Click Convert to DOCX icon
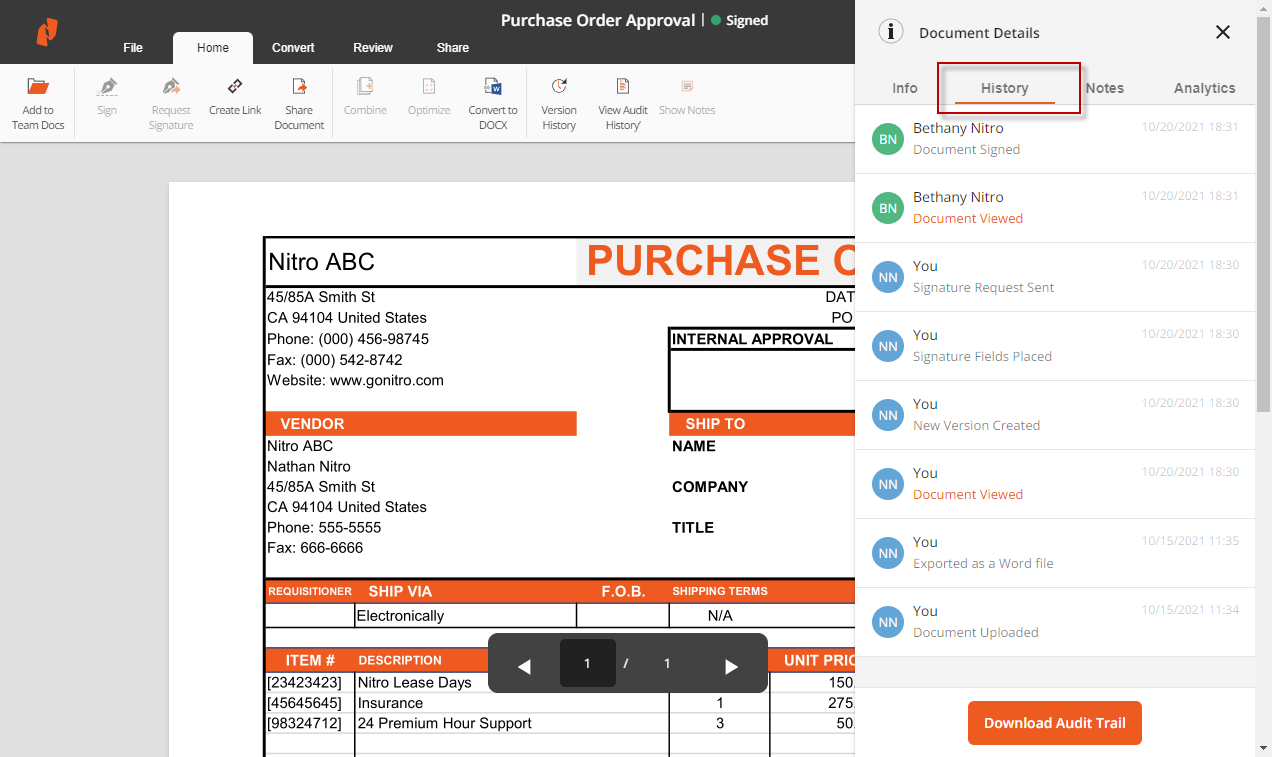 (x=492, y=87)
